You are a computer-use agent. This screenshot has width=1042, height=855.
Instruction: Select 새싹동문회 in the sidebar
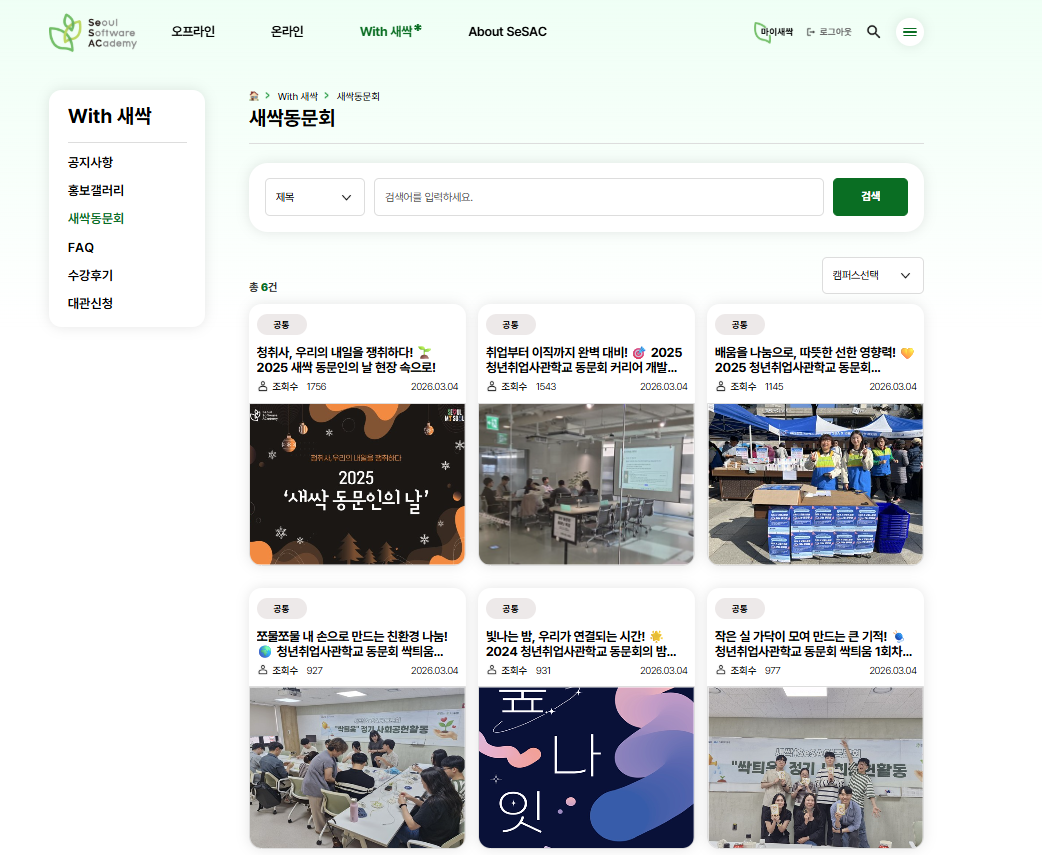point(96,218)
